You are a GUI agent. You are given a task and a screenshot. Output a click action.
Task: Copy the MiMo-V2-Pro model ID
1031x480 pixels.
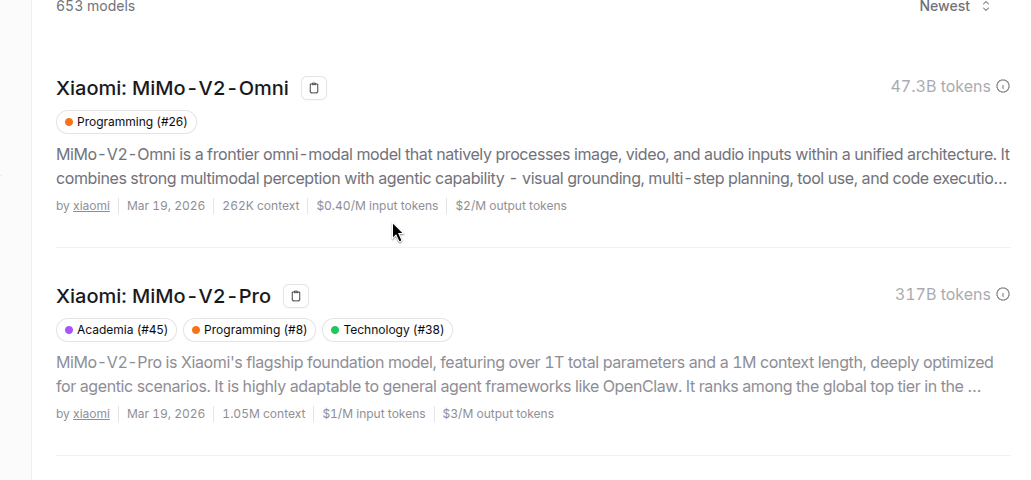click(x=296, y=296)
